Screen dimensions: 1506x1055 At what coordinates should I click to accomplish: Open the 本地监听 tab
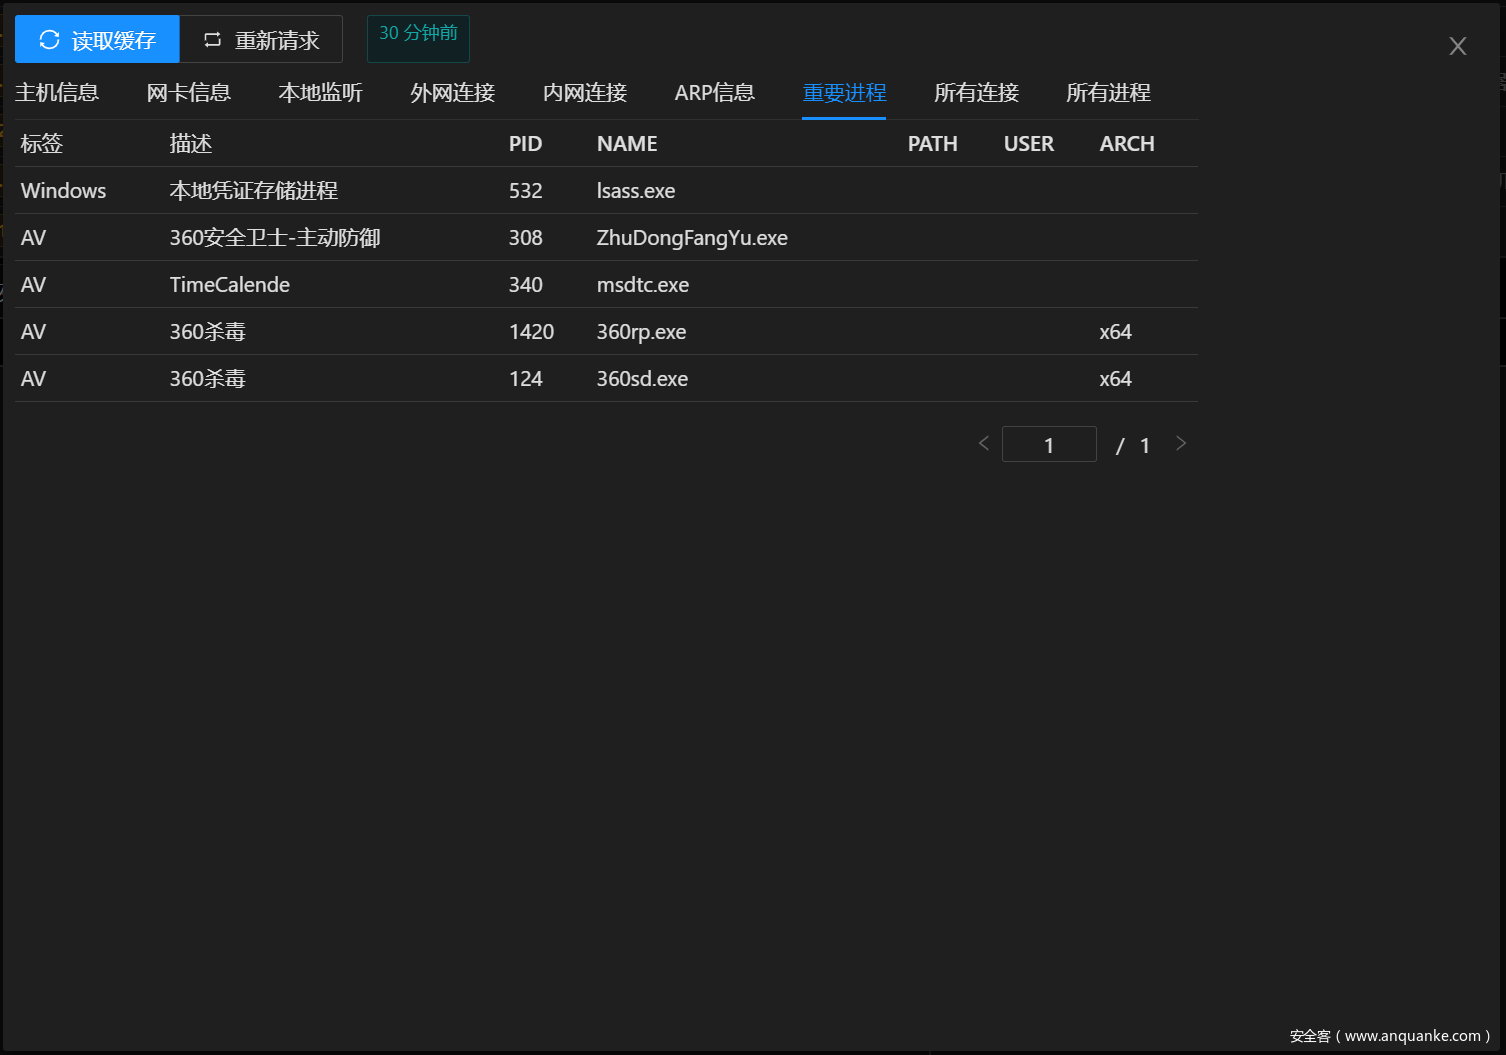pos(320,93)
